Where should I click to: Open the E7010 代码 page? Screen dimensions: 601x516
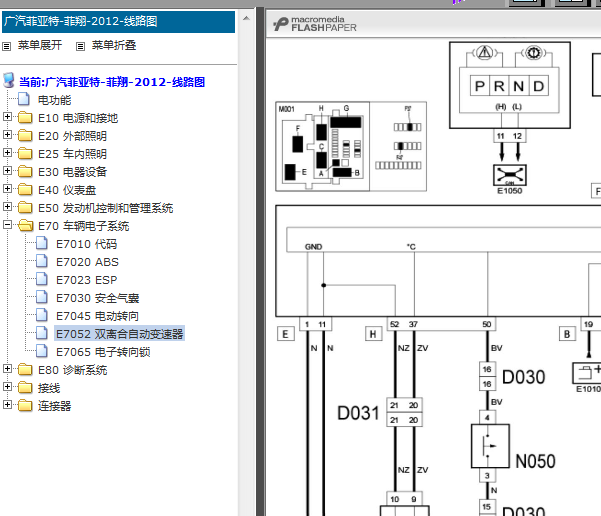(86, 244)
